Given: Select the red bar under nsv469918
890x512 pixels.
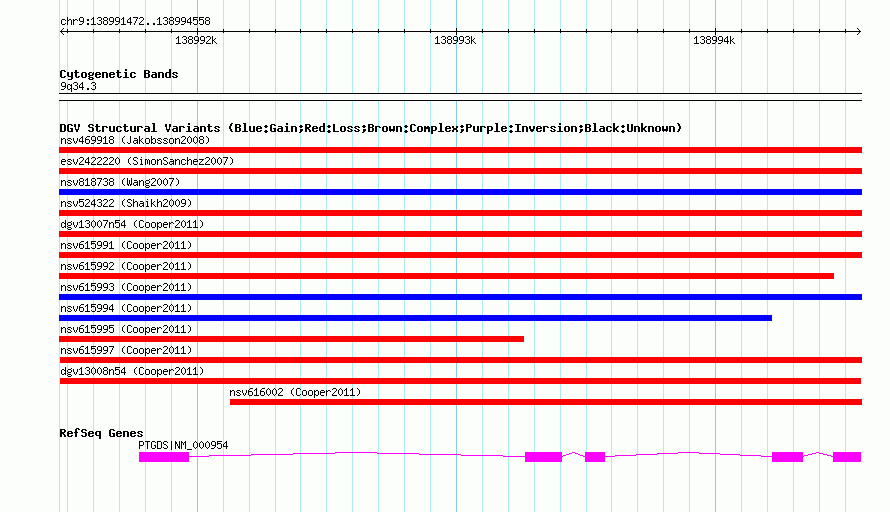Looking at the screenshot, I should click(x=460, y=150).
